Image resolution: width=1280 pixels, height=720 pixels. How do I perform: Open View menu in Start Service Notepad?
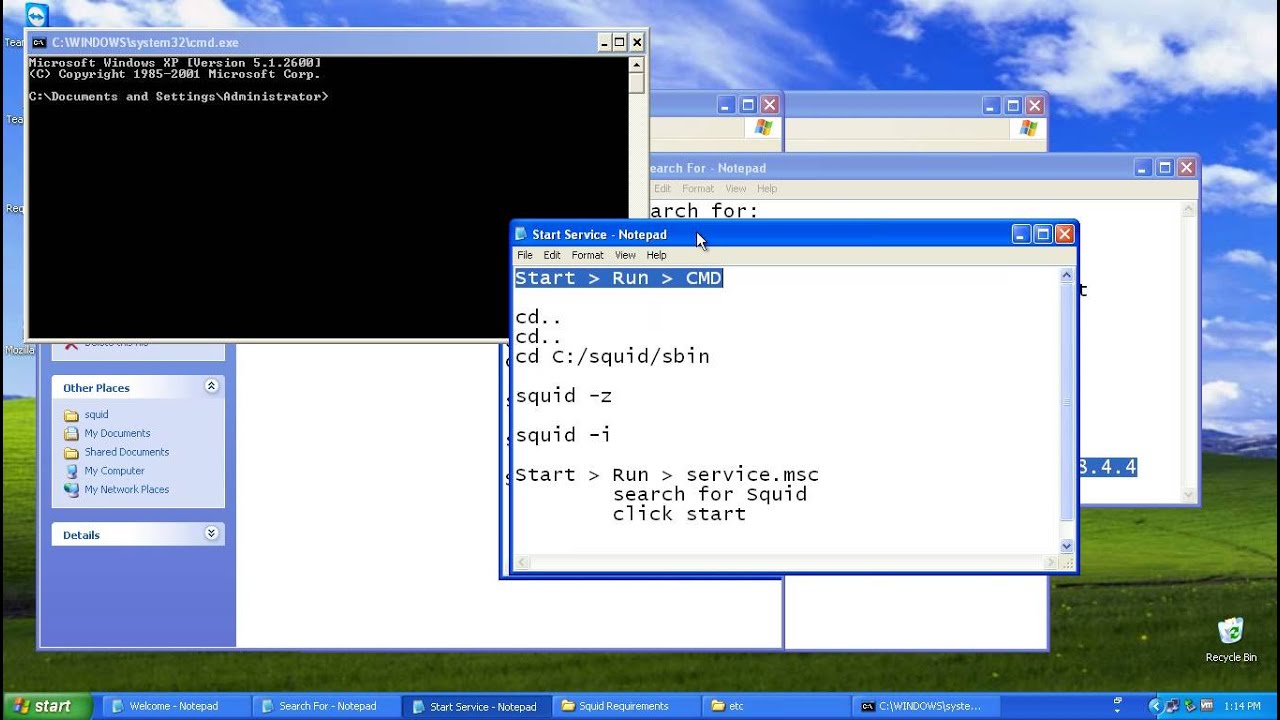pos(625,255)
